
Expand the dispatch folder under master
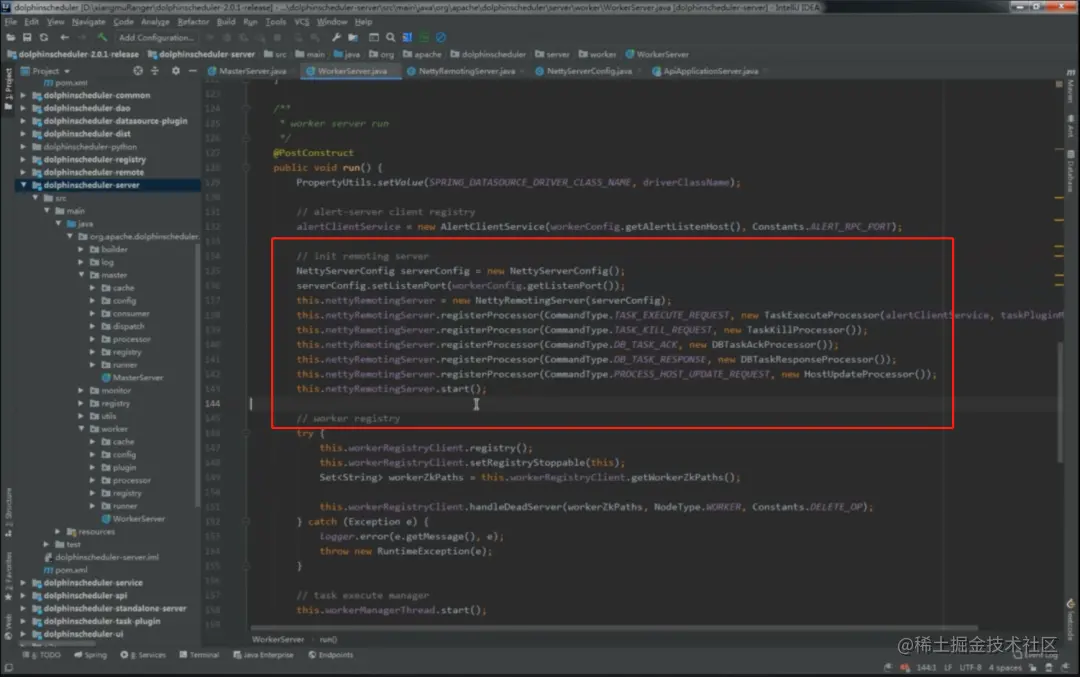[93, 326]
